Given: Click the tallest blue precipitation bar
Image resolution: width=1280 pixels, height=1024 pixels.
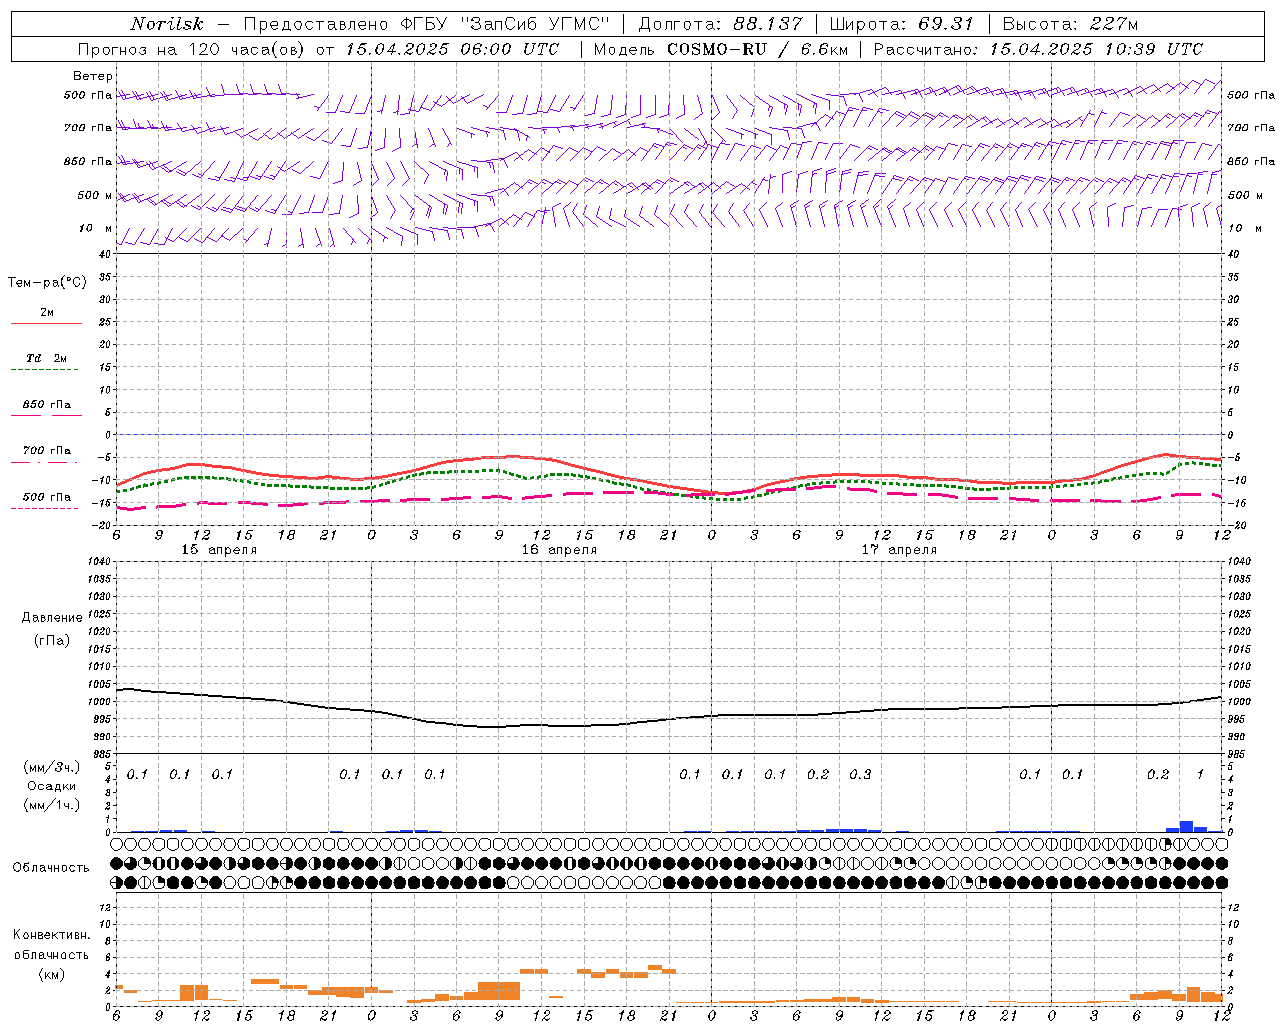Looking at the screenshot, I should tap(1187, 826).
